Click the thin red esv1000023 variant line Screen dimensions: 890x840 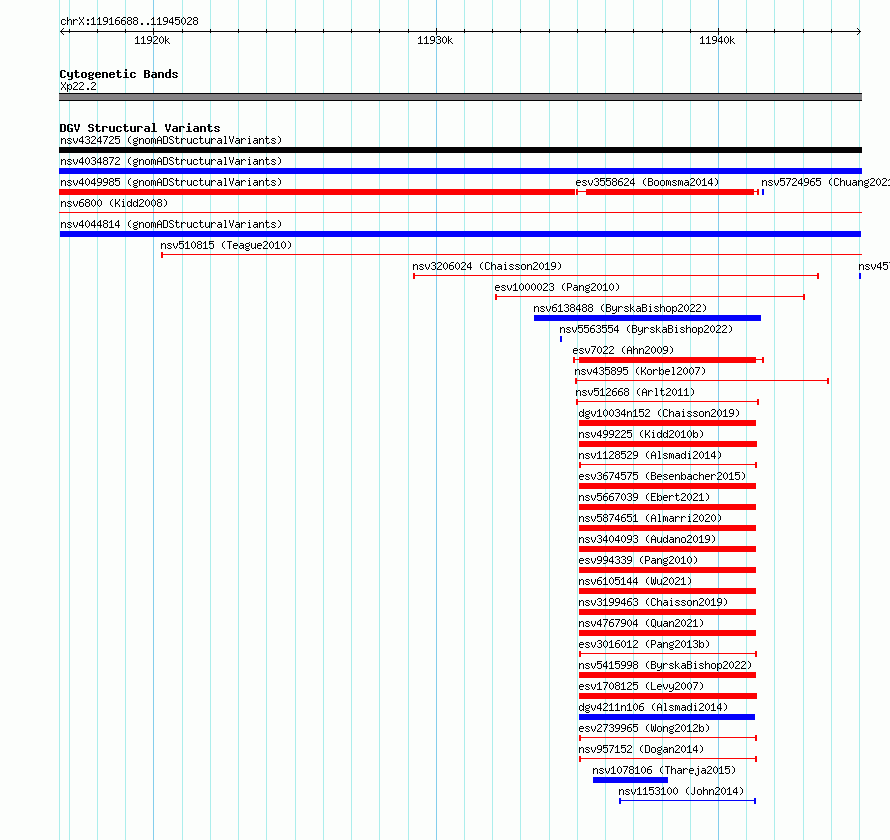[x=650, y=297]
